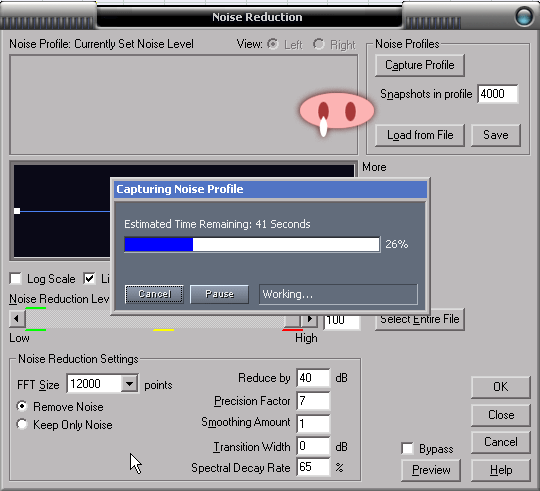
Task: Click the Preview button
Action: [431, 470]
